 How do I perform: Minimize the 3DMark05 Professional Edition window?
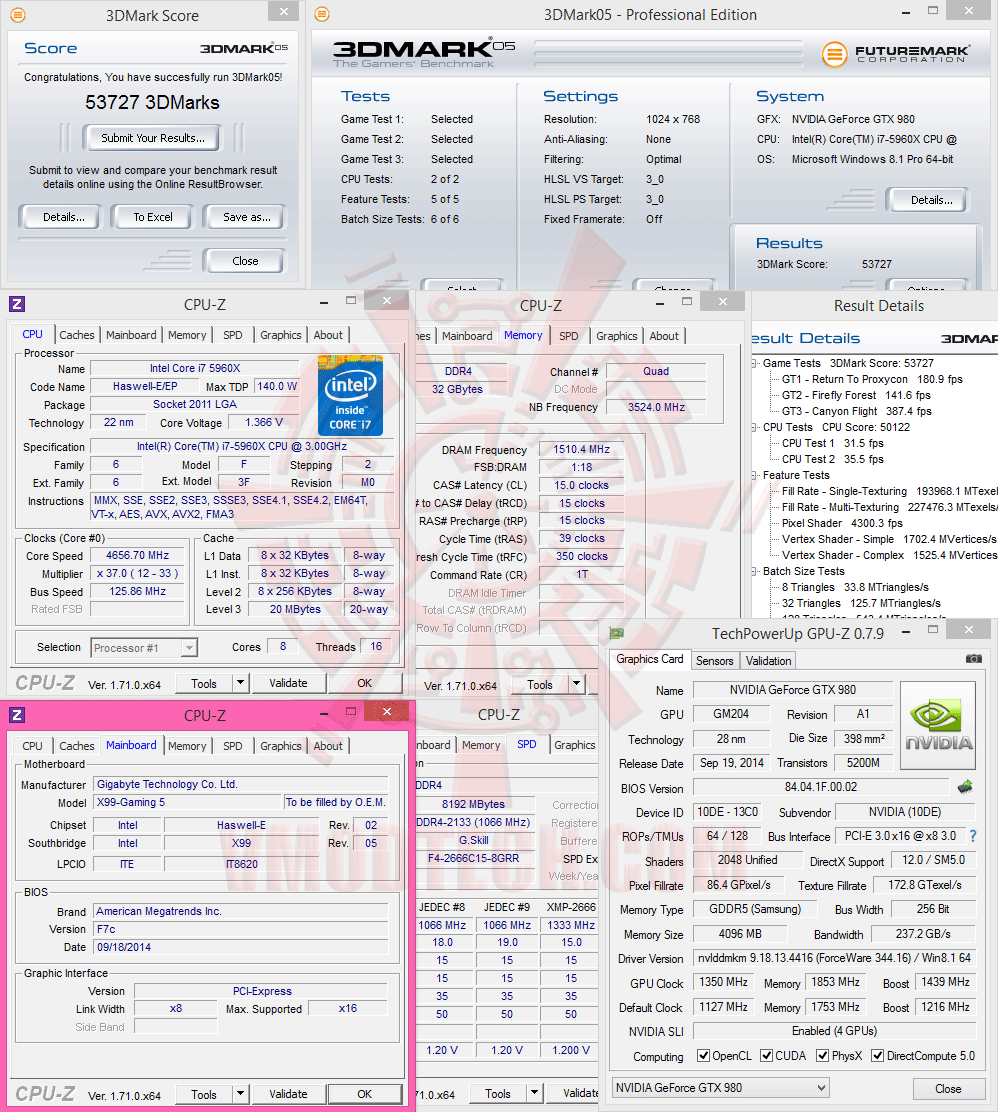[x=906, y=12]
